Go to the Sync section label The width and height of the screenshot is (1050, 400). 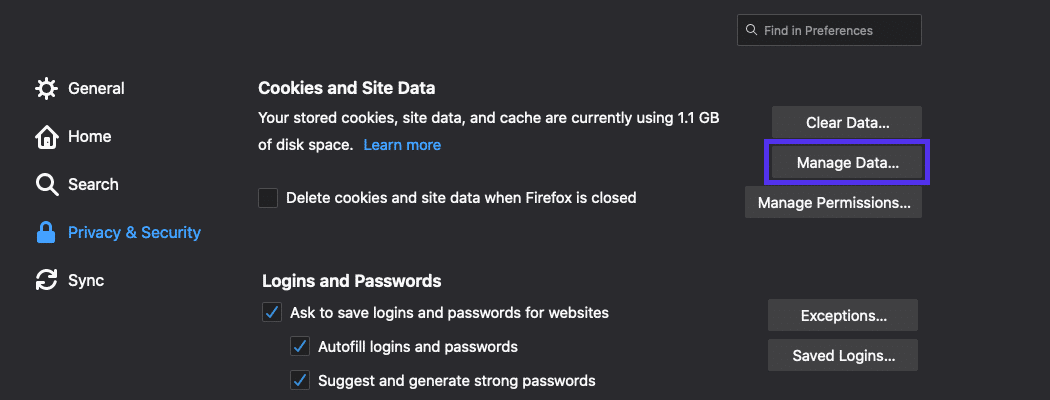point(86,281)
